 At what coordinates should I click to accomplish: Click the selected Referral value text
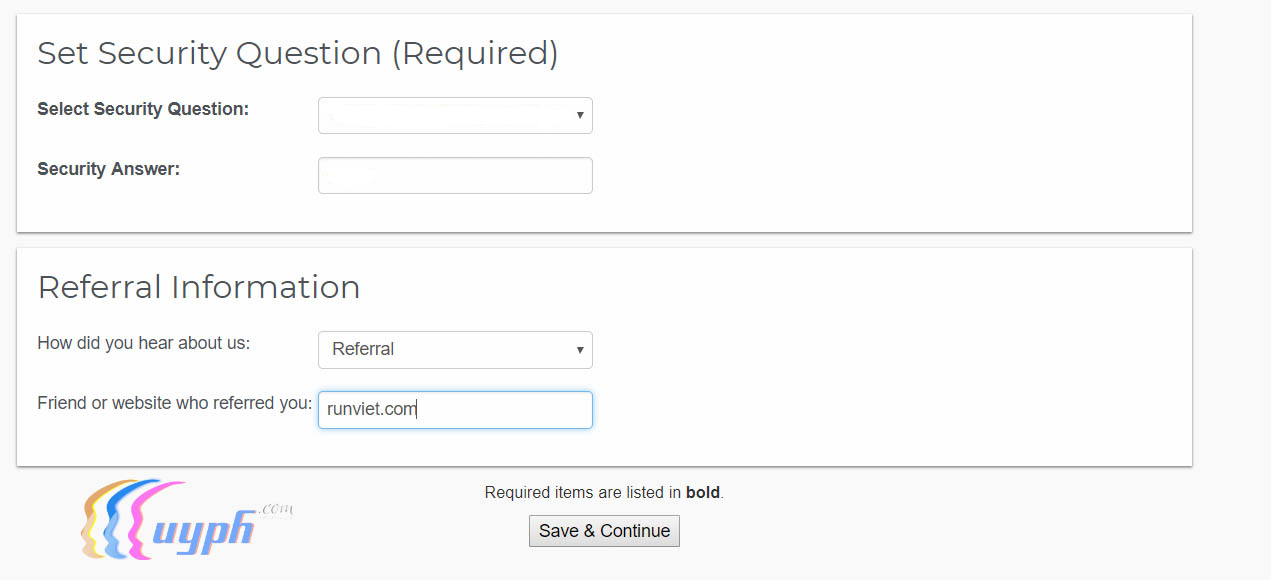click(x=363, y=349)
